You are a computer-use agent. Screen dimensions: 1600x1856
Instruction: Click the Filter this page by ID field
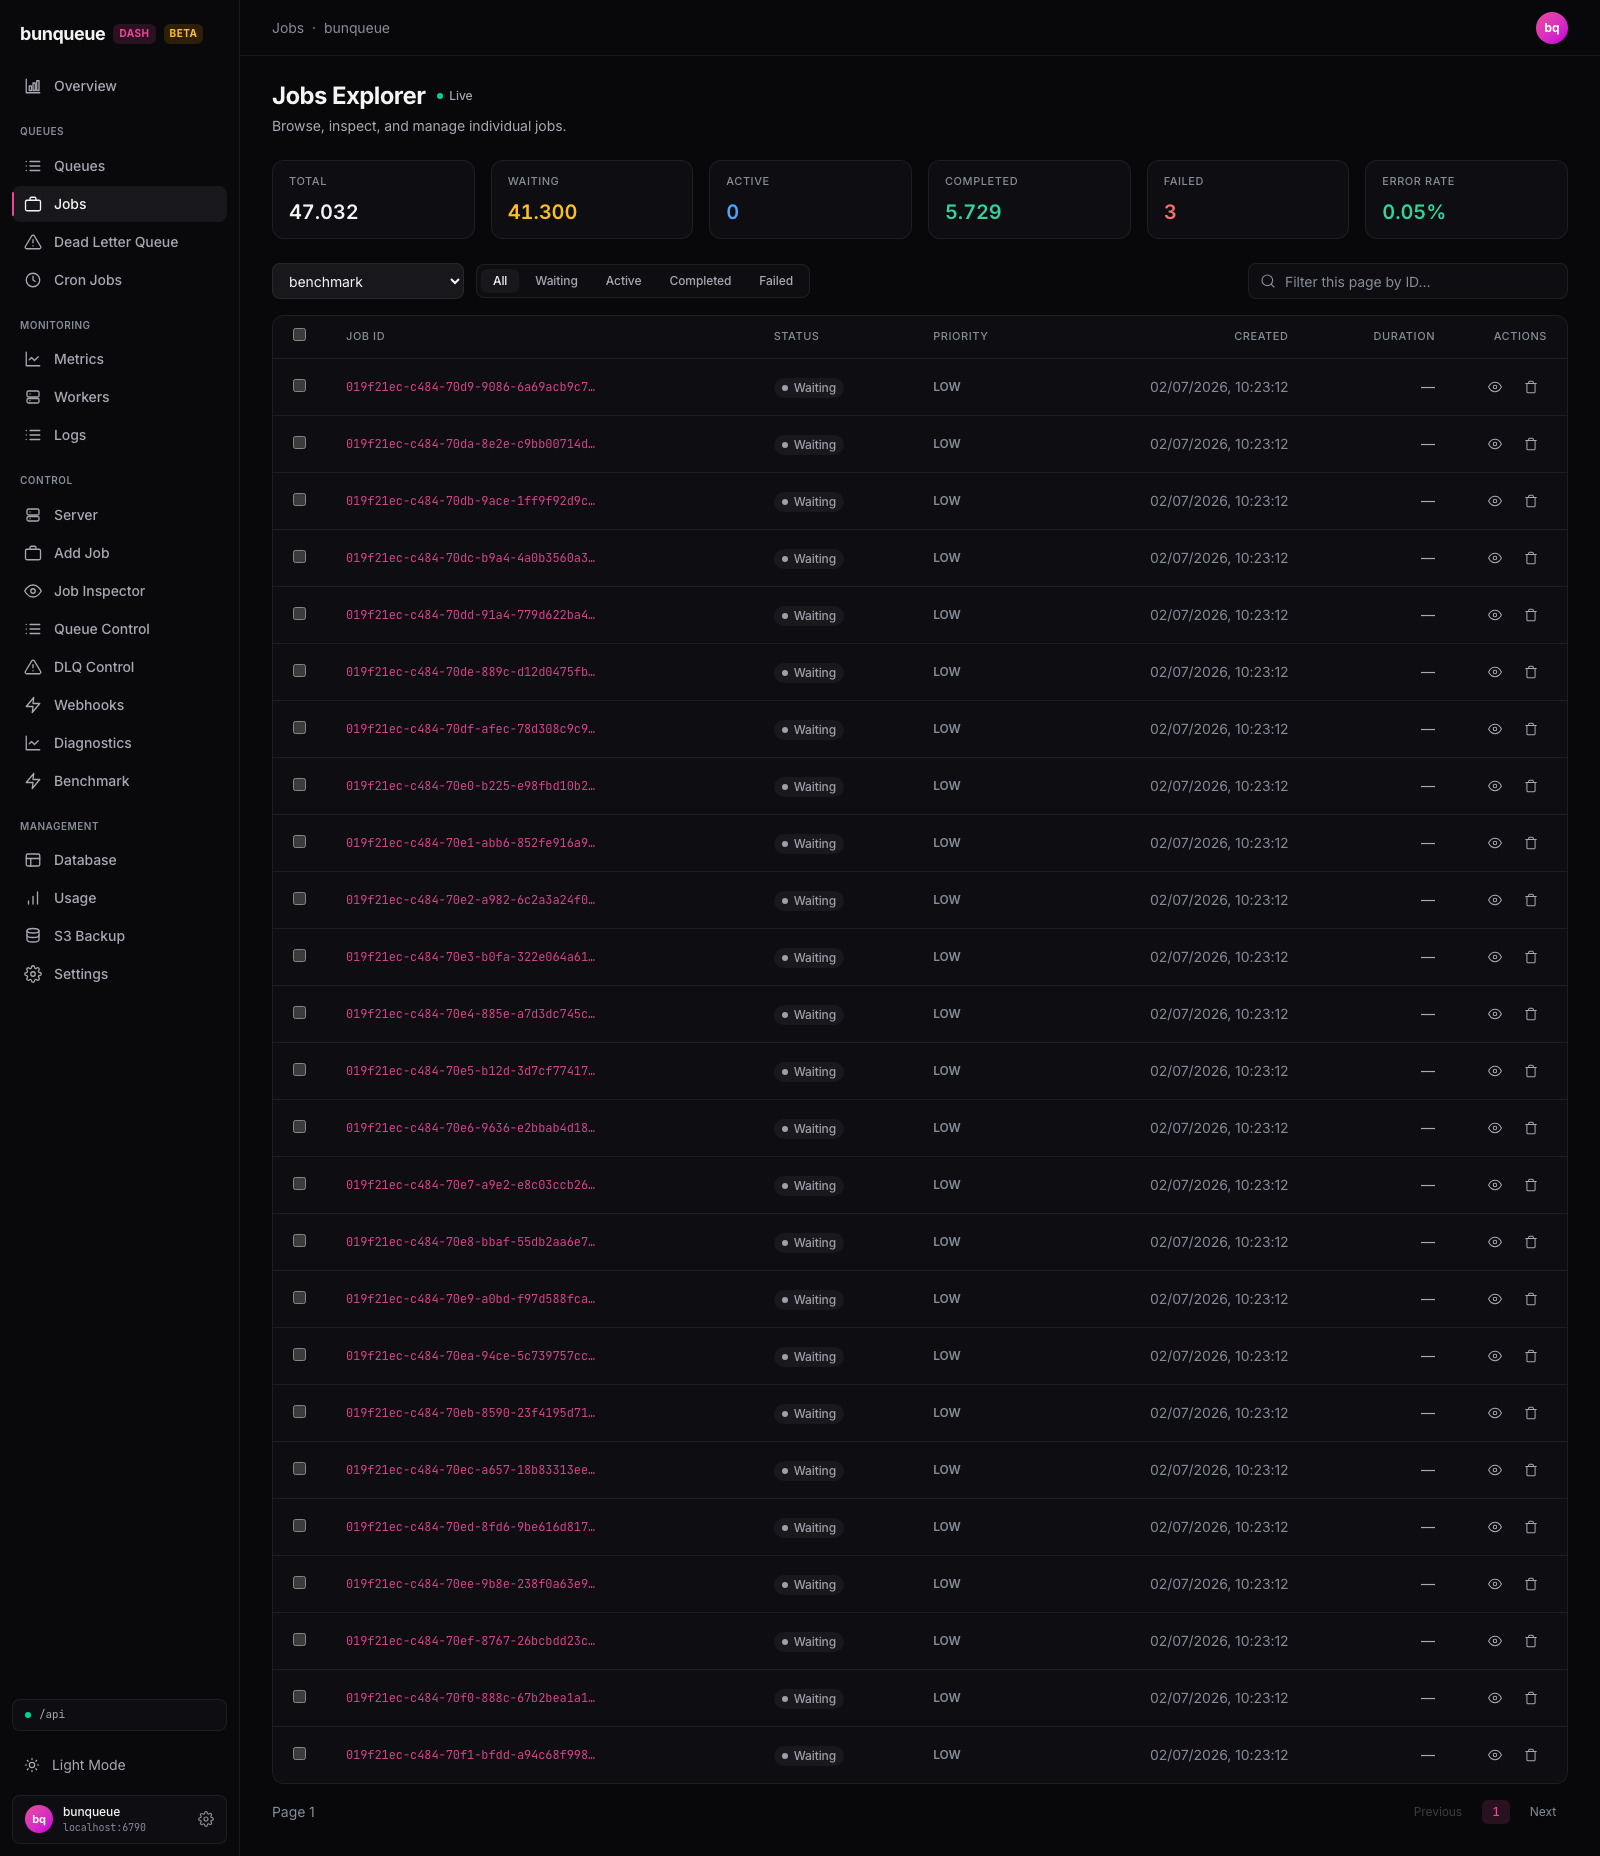pyautogui.click(x=1407, y=281)
